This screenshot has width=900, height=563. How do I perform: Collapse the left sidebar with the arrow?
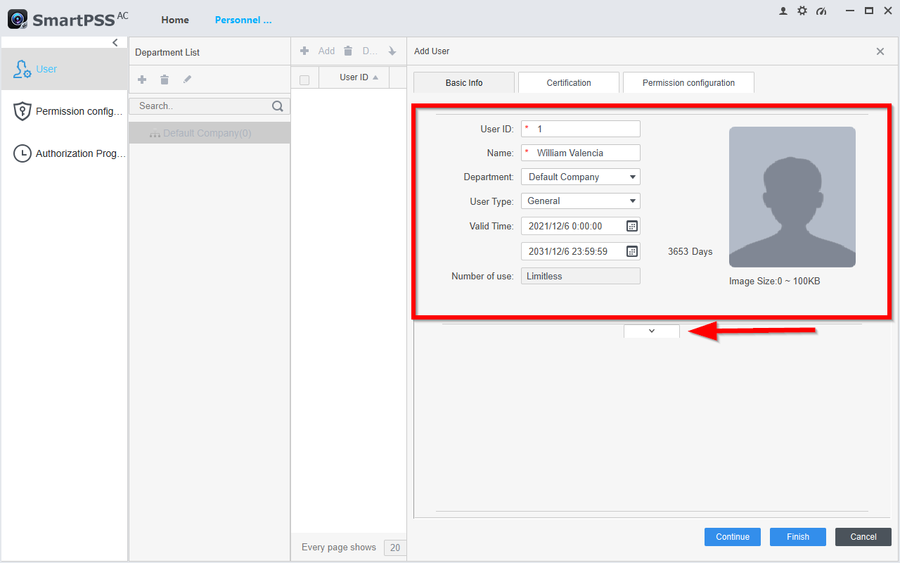[115, 43]
